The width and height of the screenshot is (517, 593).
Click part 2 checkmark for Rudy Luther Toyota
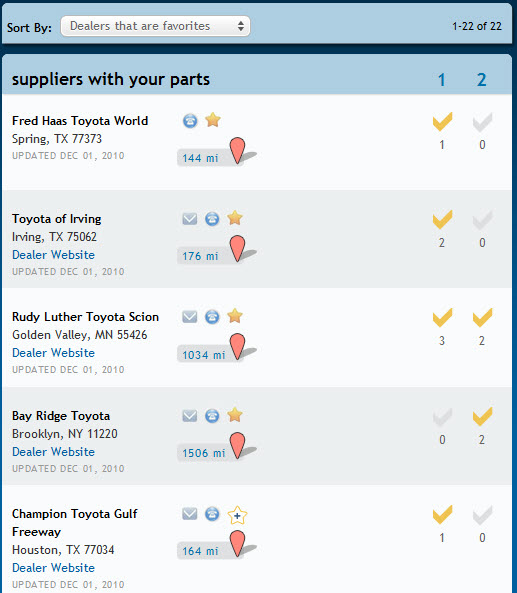point(483,317)
